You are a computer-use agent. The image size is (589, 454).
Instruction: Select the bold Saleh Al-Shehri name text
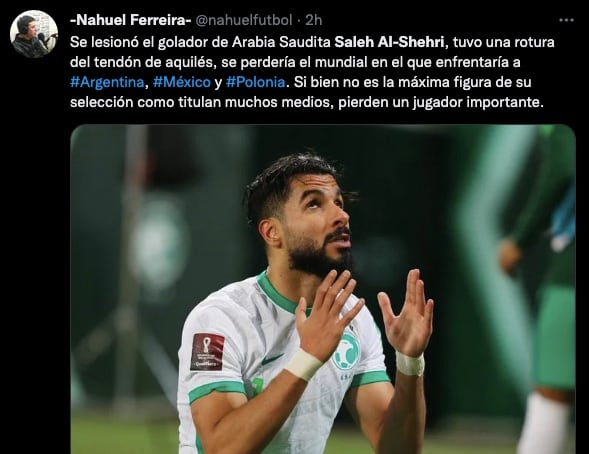click(389, 42)
